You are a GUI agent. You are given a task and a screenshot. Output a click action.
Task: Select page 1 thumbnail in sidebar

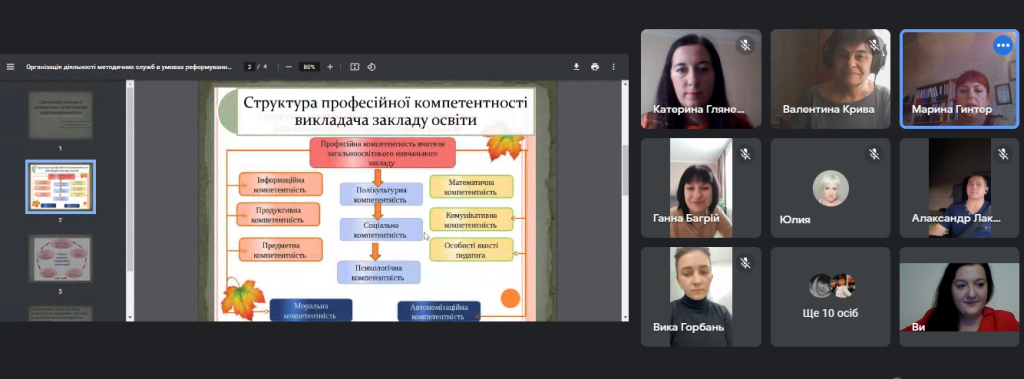(61, 115)
